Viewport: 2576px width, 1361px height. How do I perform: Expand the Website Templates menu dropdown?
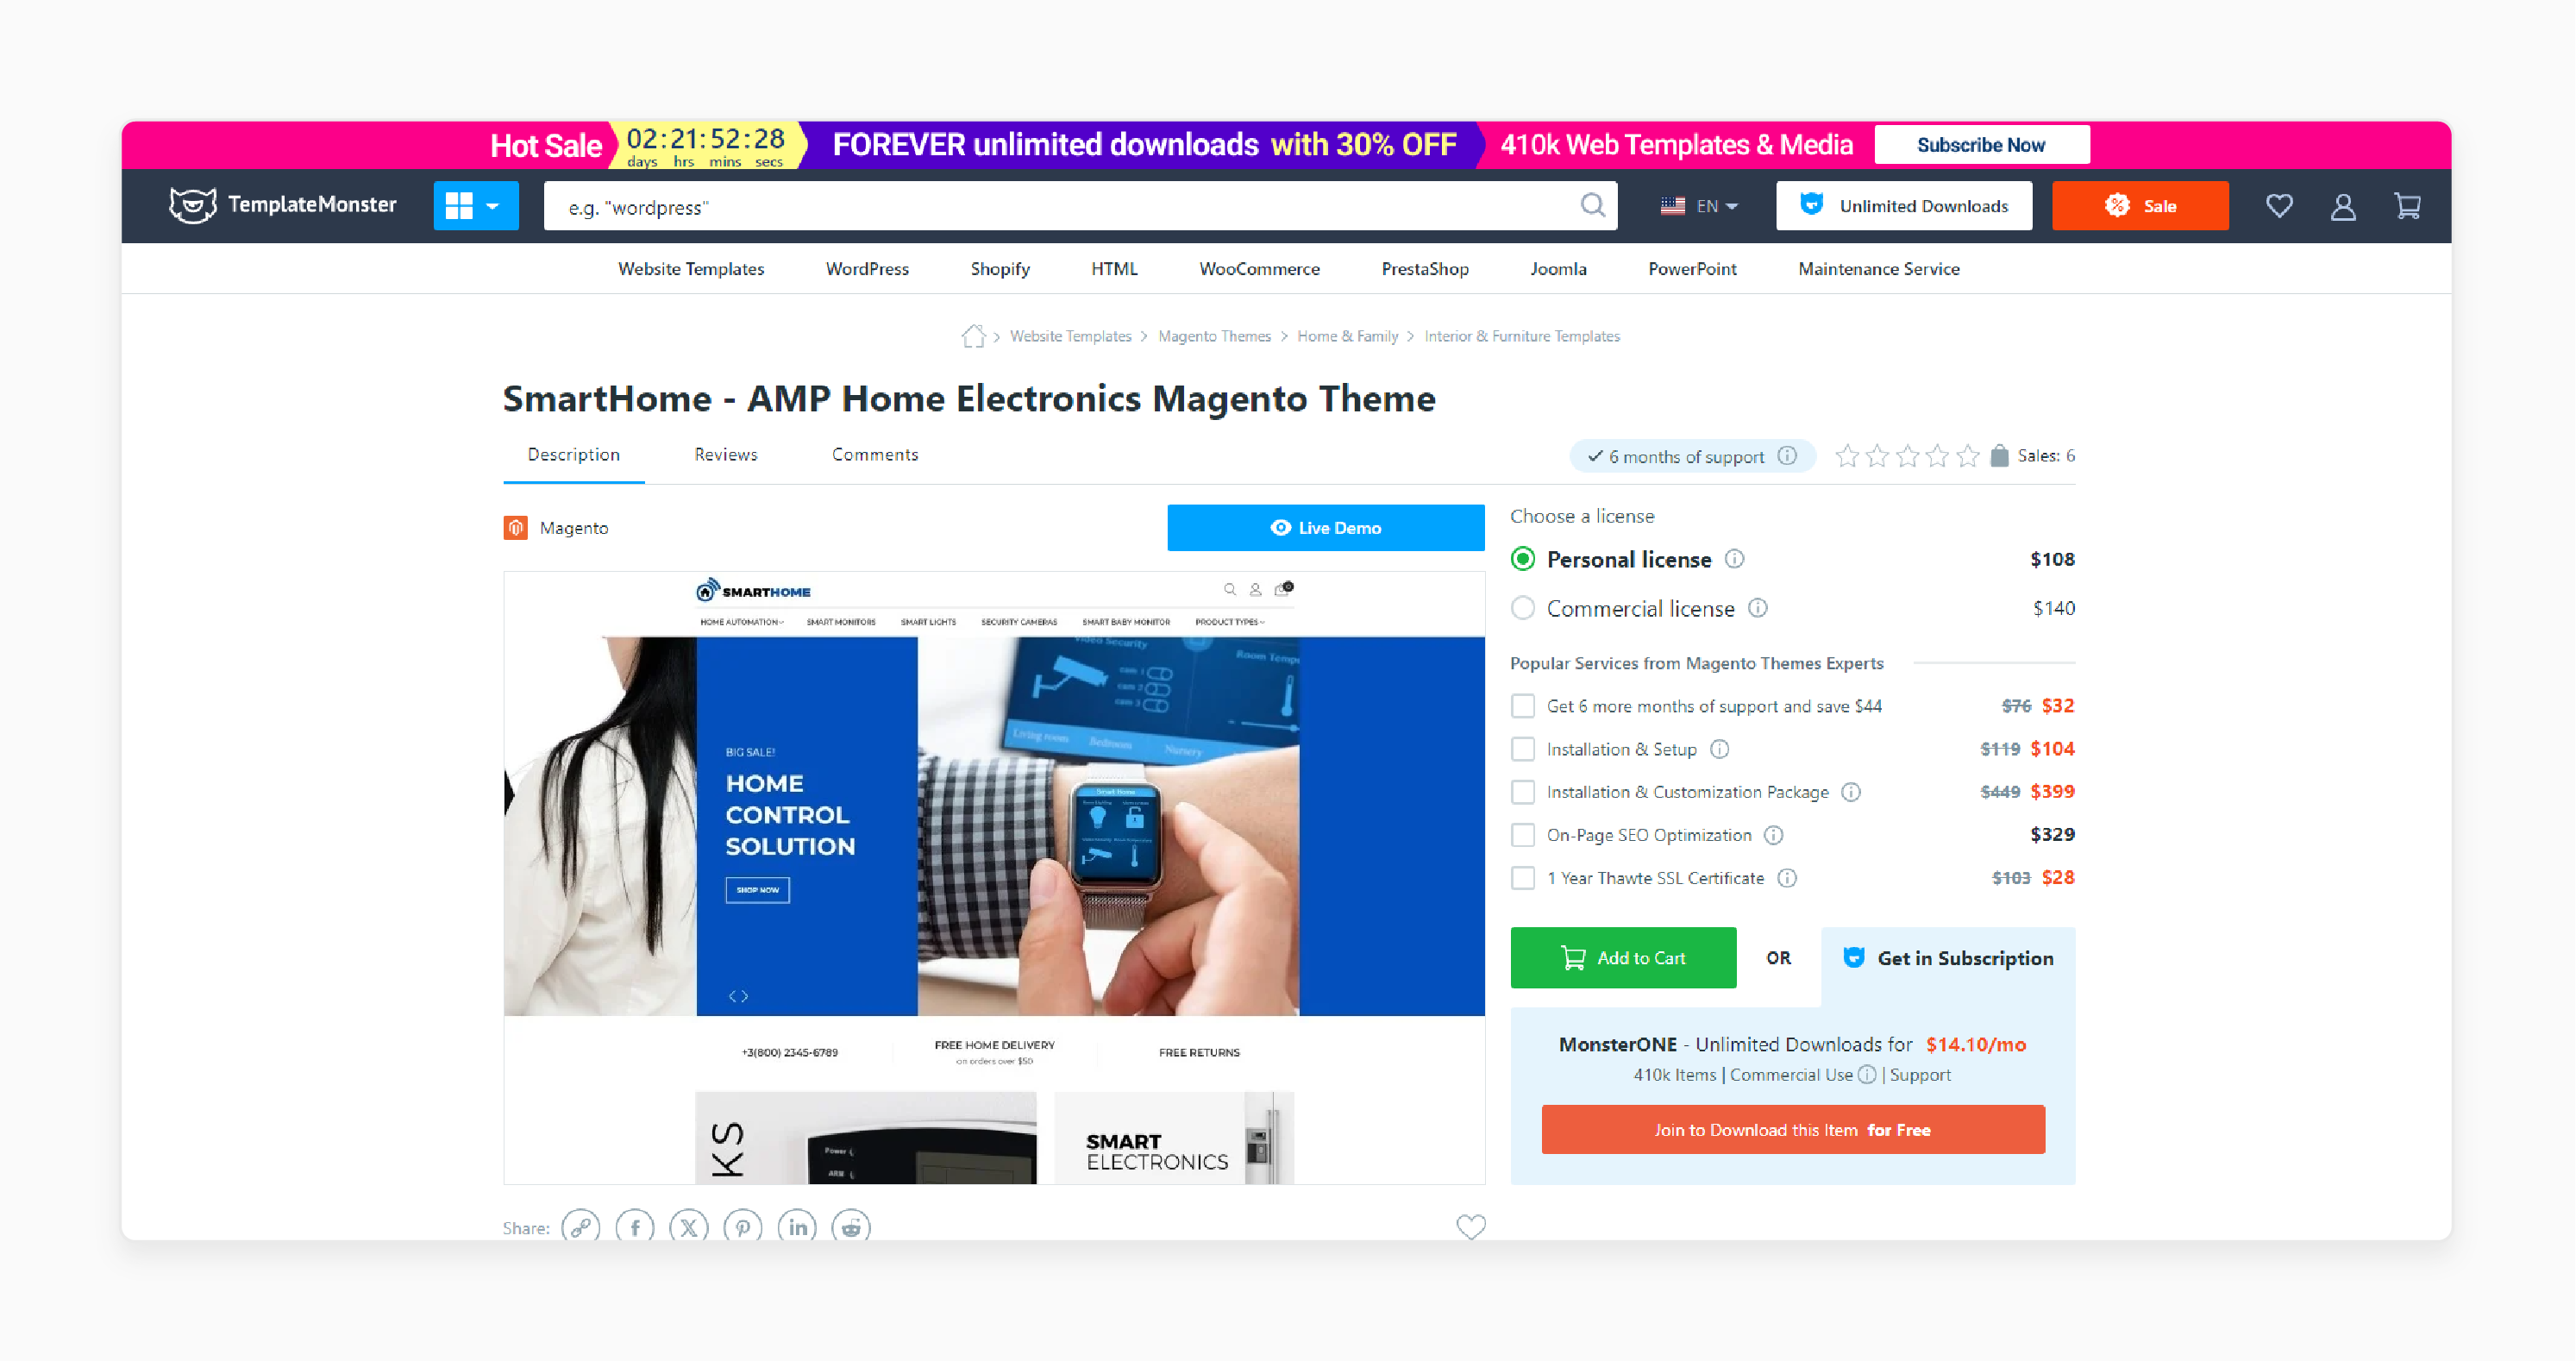click(x=690, y=269)
